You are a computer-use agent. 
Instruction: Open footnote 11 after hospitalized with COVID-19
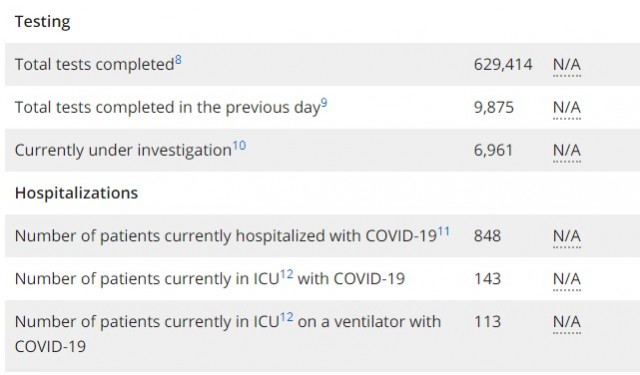point(444,232)
